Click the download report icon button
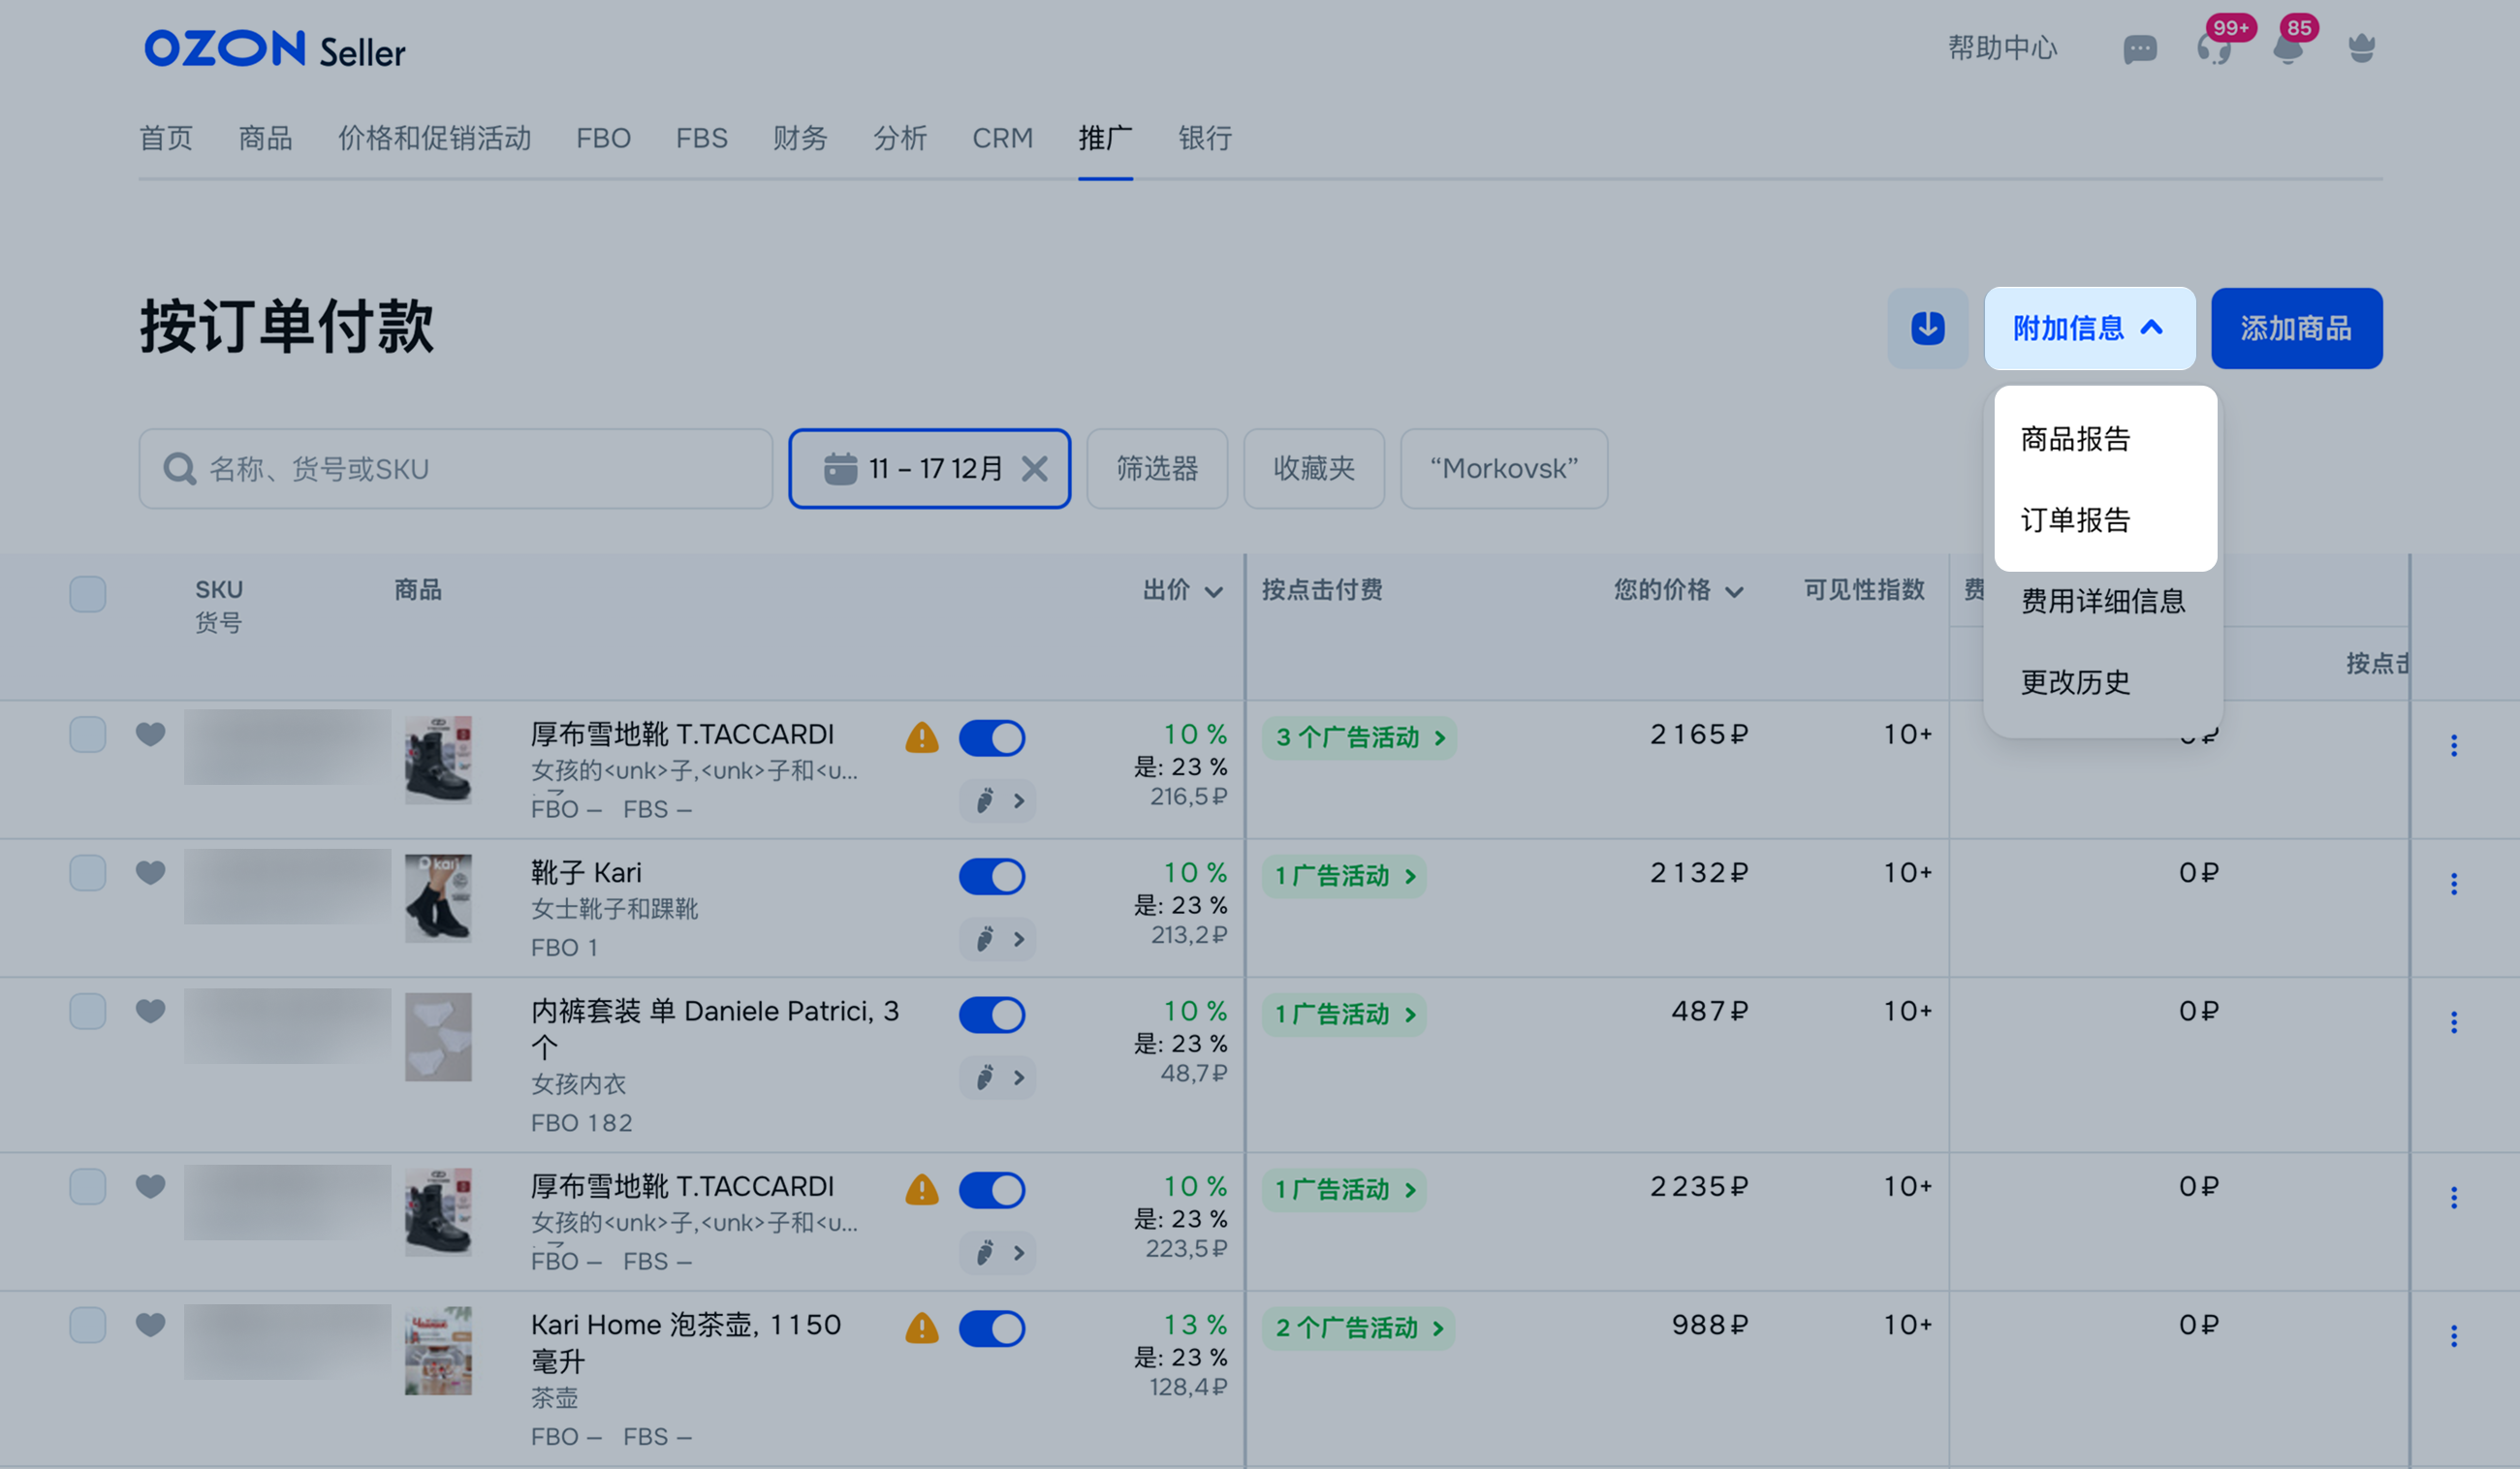Image resolution: width=2520 pixels, height=1469 pixels. click(x=1927, y=328)
